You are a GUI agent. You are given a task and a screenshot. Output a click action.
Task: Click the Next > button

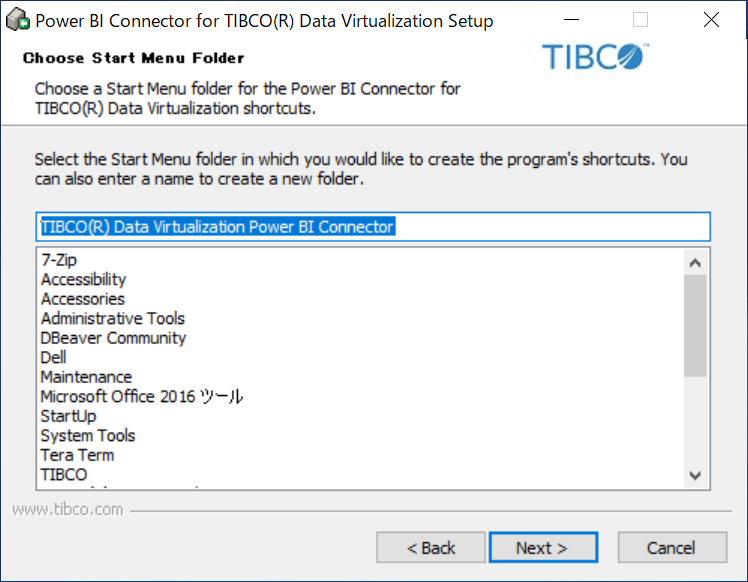543,548
